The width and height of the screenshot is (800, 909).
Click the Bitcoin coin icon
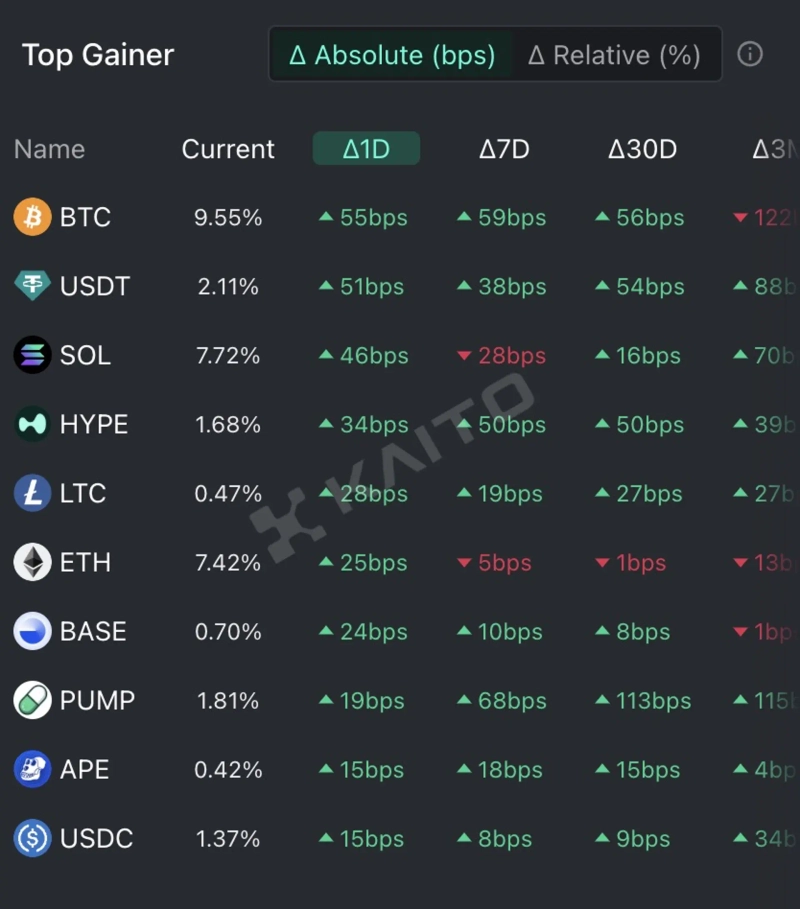click(32, 217)
